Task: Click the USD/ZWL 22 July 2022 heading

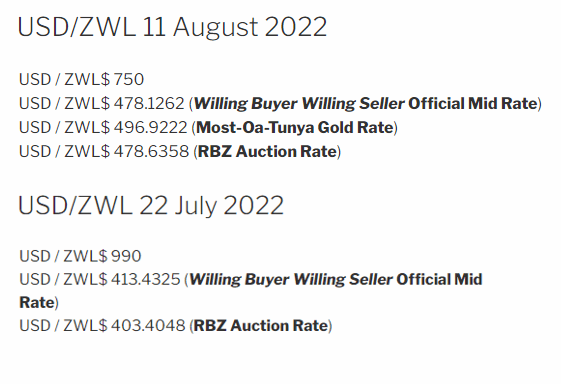Action: 151,206
